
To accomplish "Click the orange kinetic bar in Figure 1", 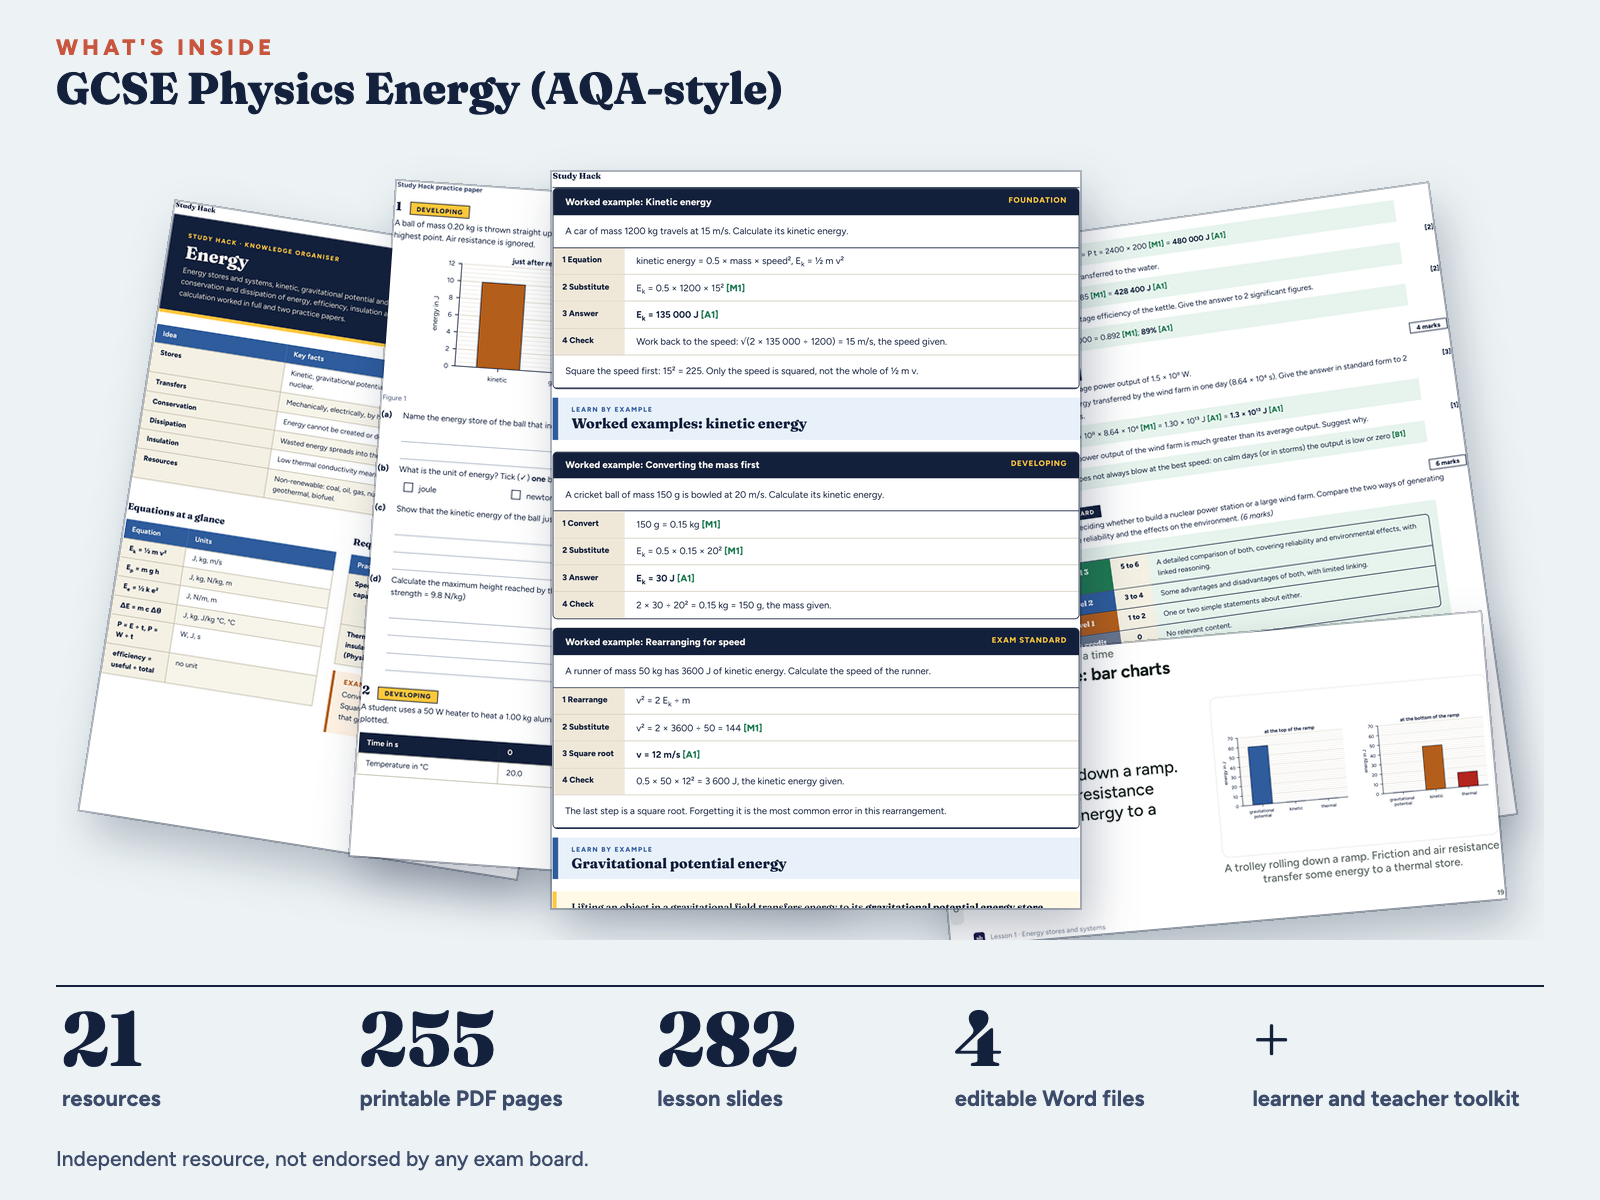I will click(x=501, y=326).
